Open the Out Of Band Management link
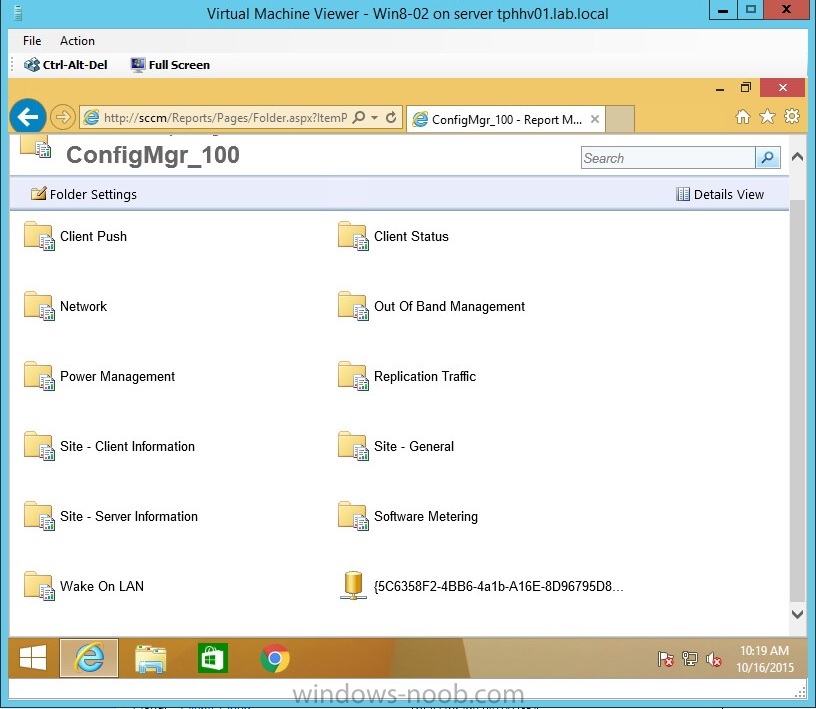The image size is (816, 709). pos(450,306)
